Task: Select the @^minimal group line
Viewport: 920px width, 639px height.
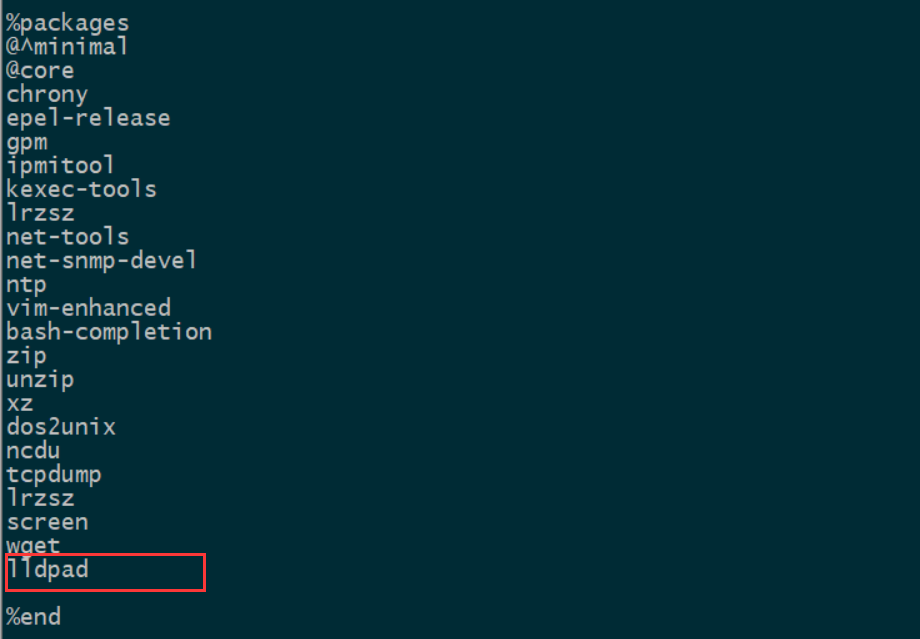Action: pos(67,47)
